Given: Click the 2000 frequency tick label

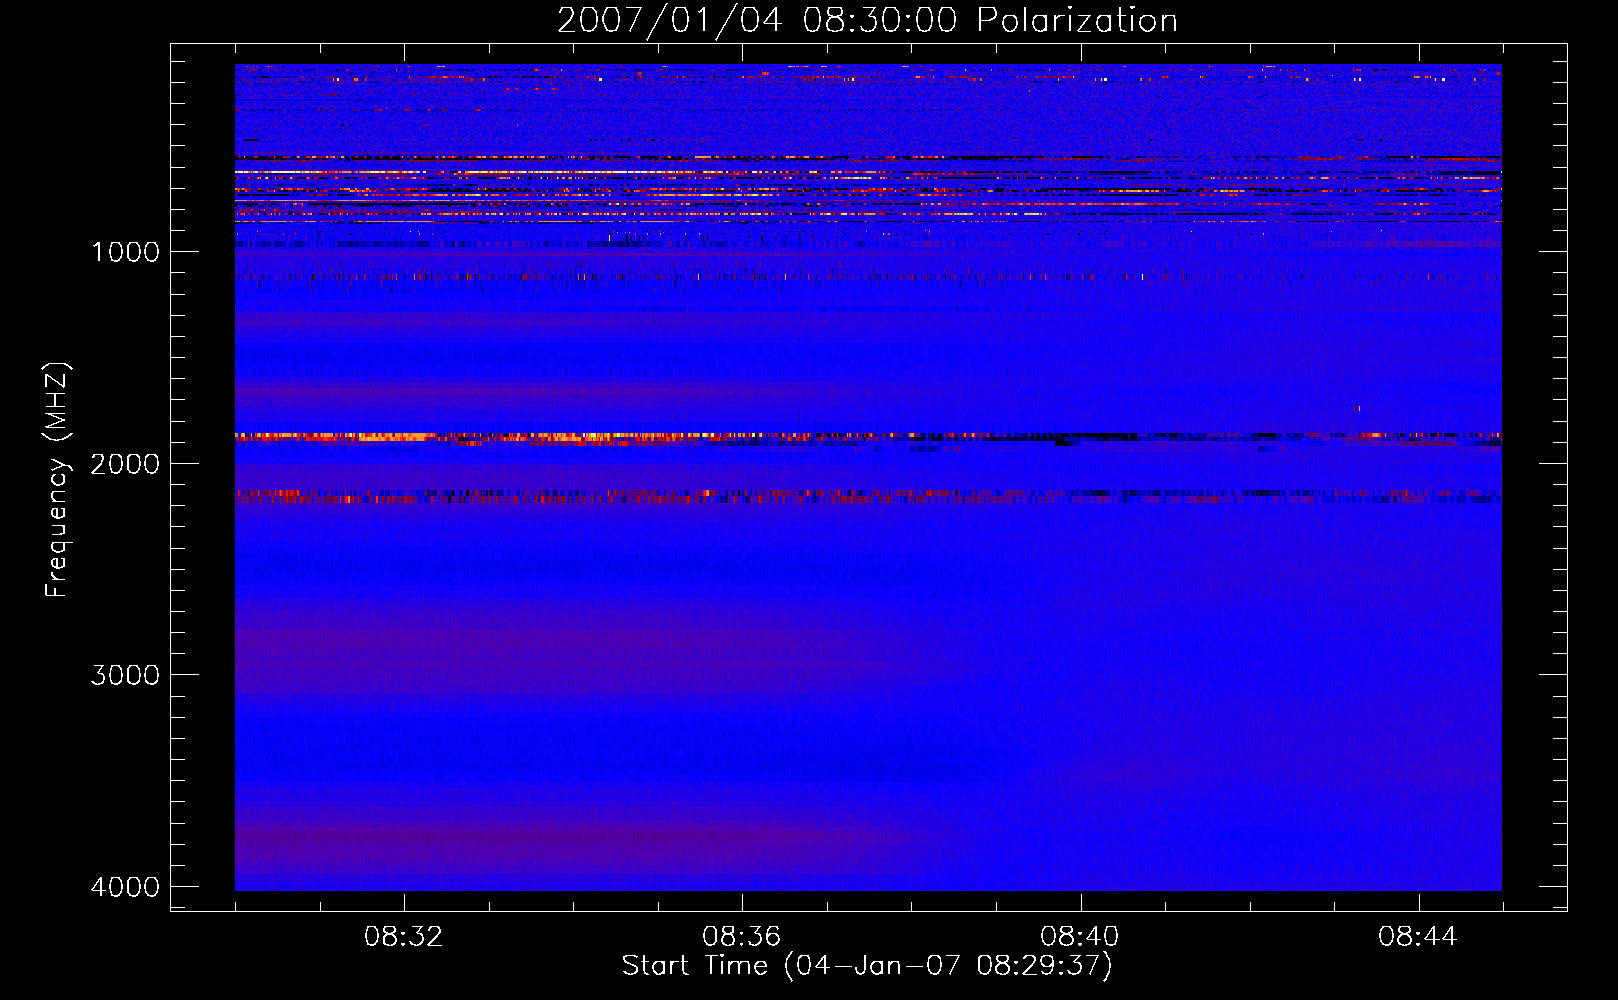Looking at the screenshot, I should pos(125,463).
